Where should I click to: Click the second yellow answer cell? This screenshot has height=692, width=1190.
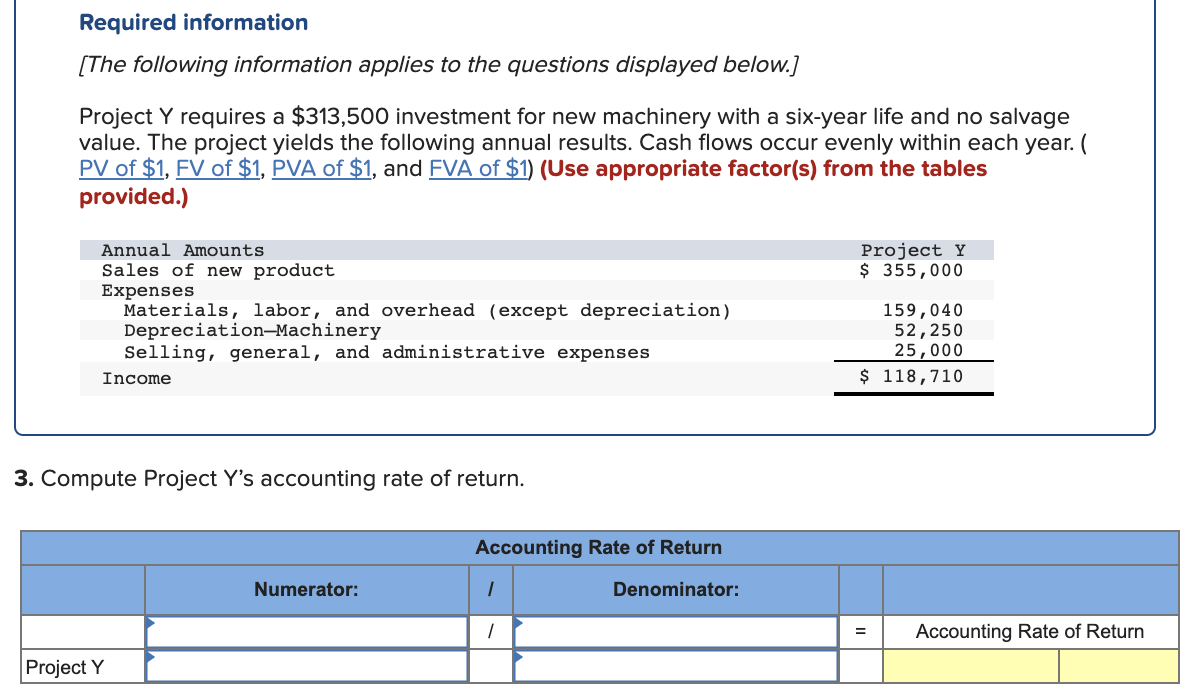pos(1118,665)
